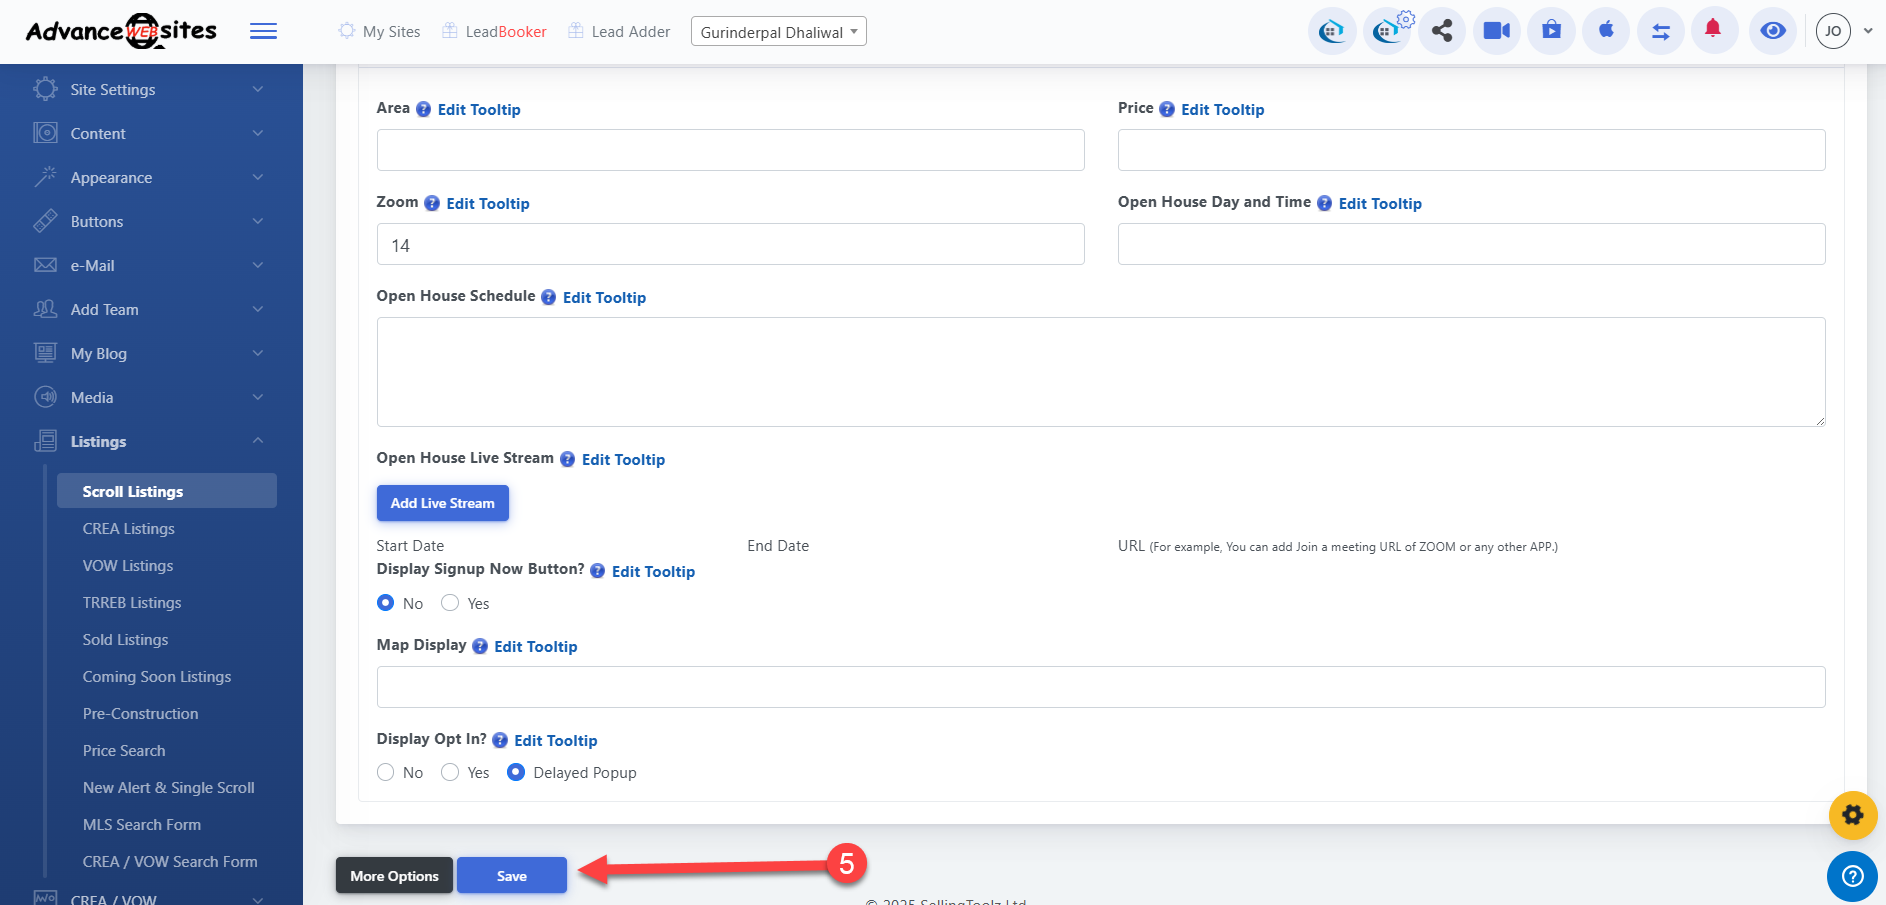The image size is (1886, 905).
Task: Click inside the Zoom input field
Action: [730, 245]
